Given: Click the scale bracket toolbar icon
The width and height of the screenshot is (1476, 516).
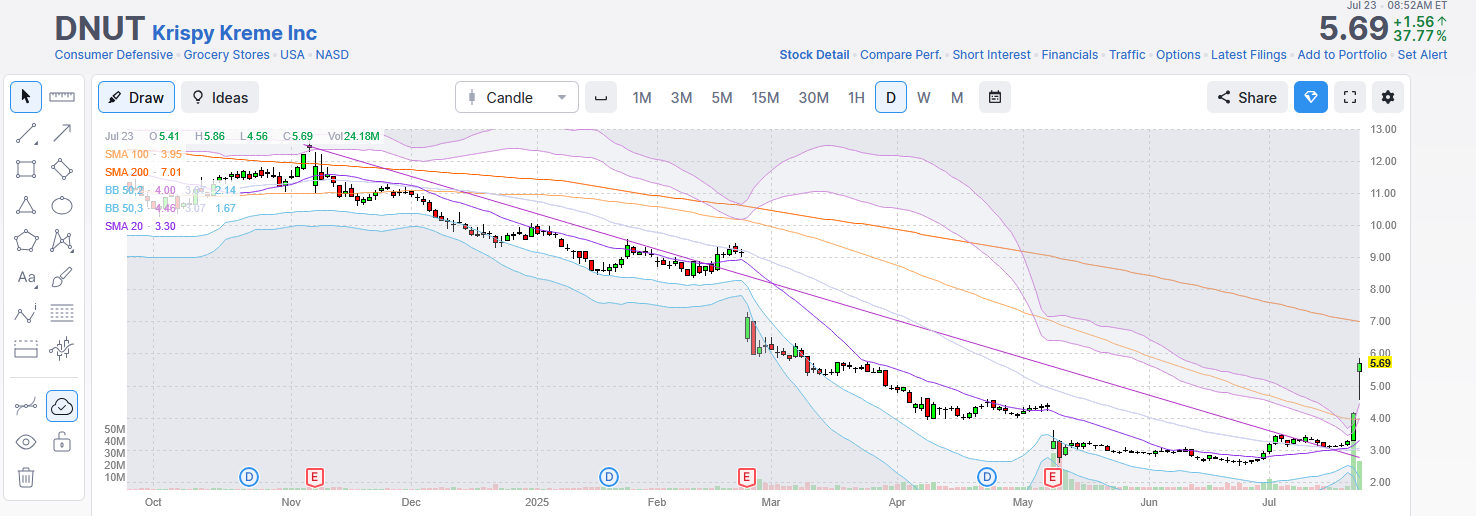Looking at the screenshot, I should (x=601, y=97).
